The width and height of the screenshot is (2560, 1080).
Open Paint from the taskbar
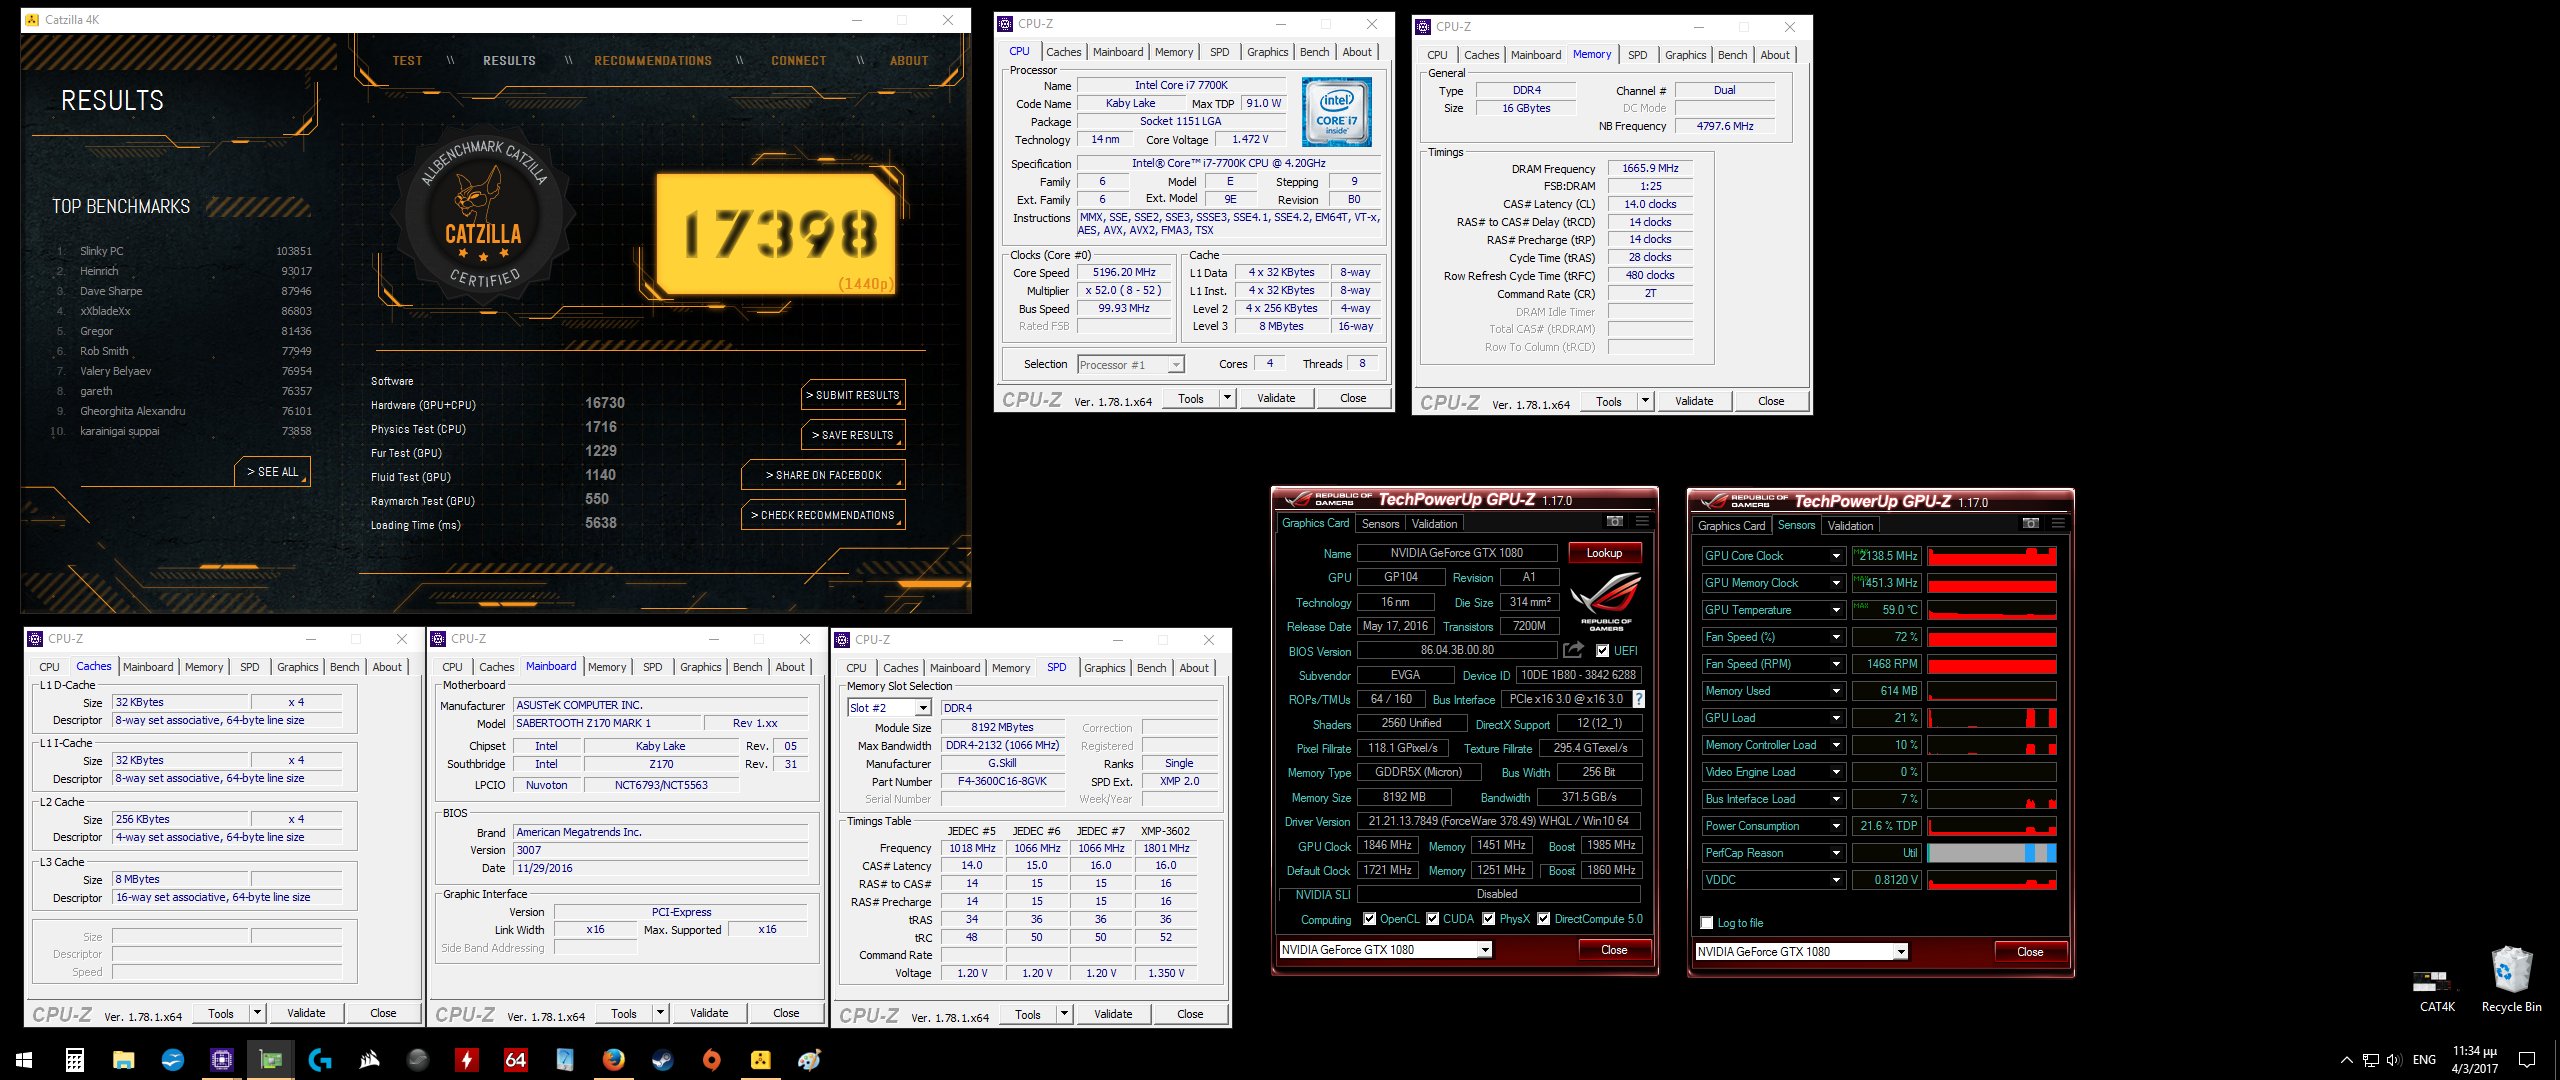809,1059
